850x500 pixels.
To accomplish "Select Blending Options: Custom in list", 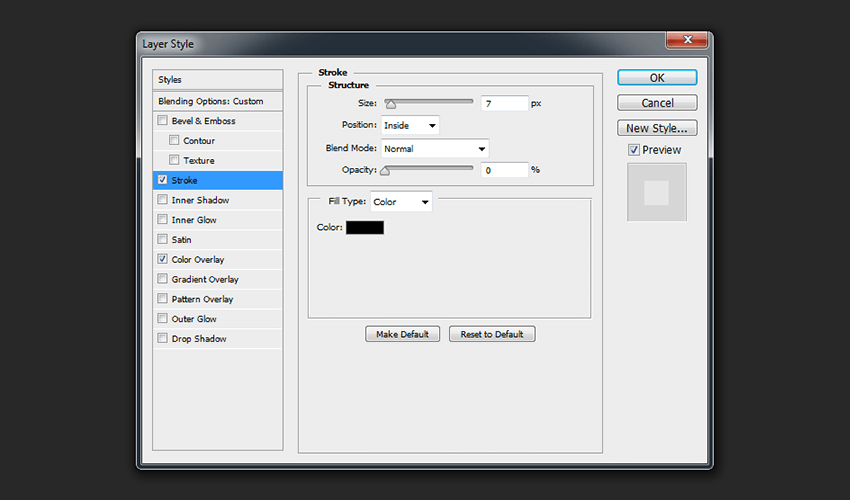I will (x=211, y=101).
